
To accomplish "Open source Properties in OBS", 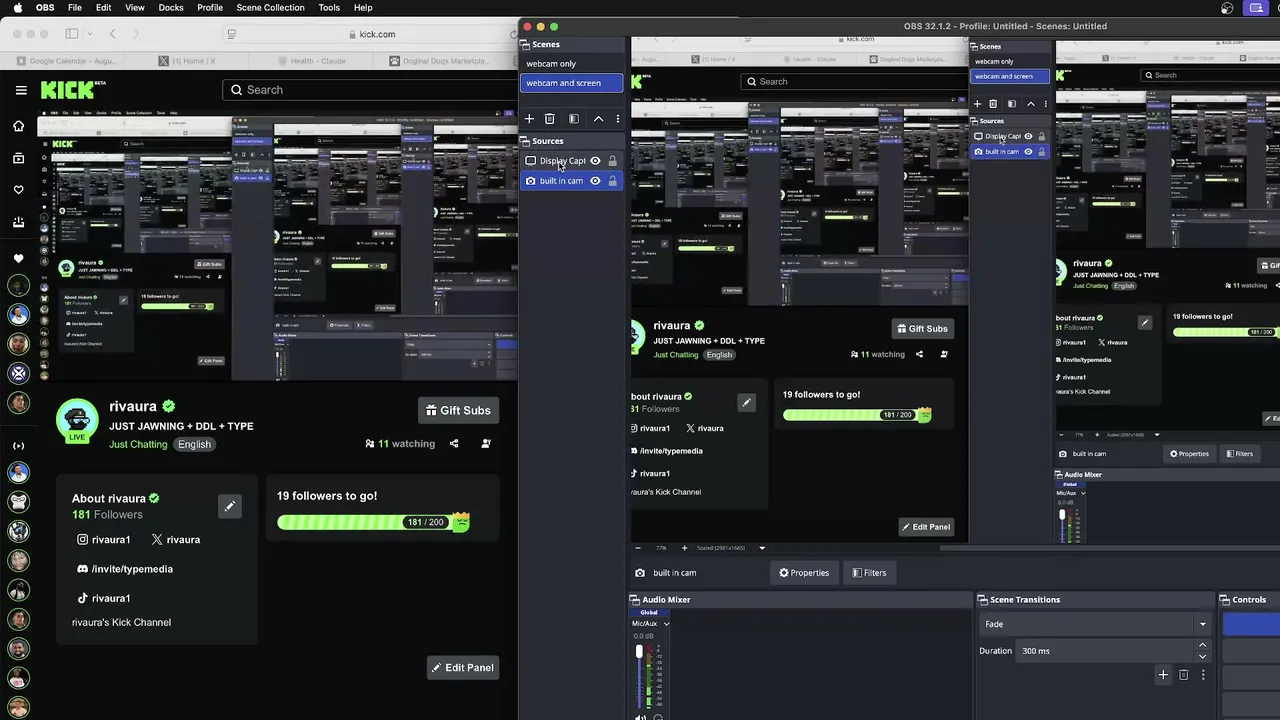I will 804,573.
